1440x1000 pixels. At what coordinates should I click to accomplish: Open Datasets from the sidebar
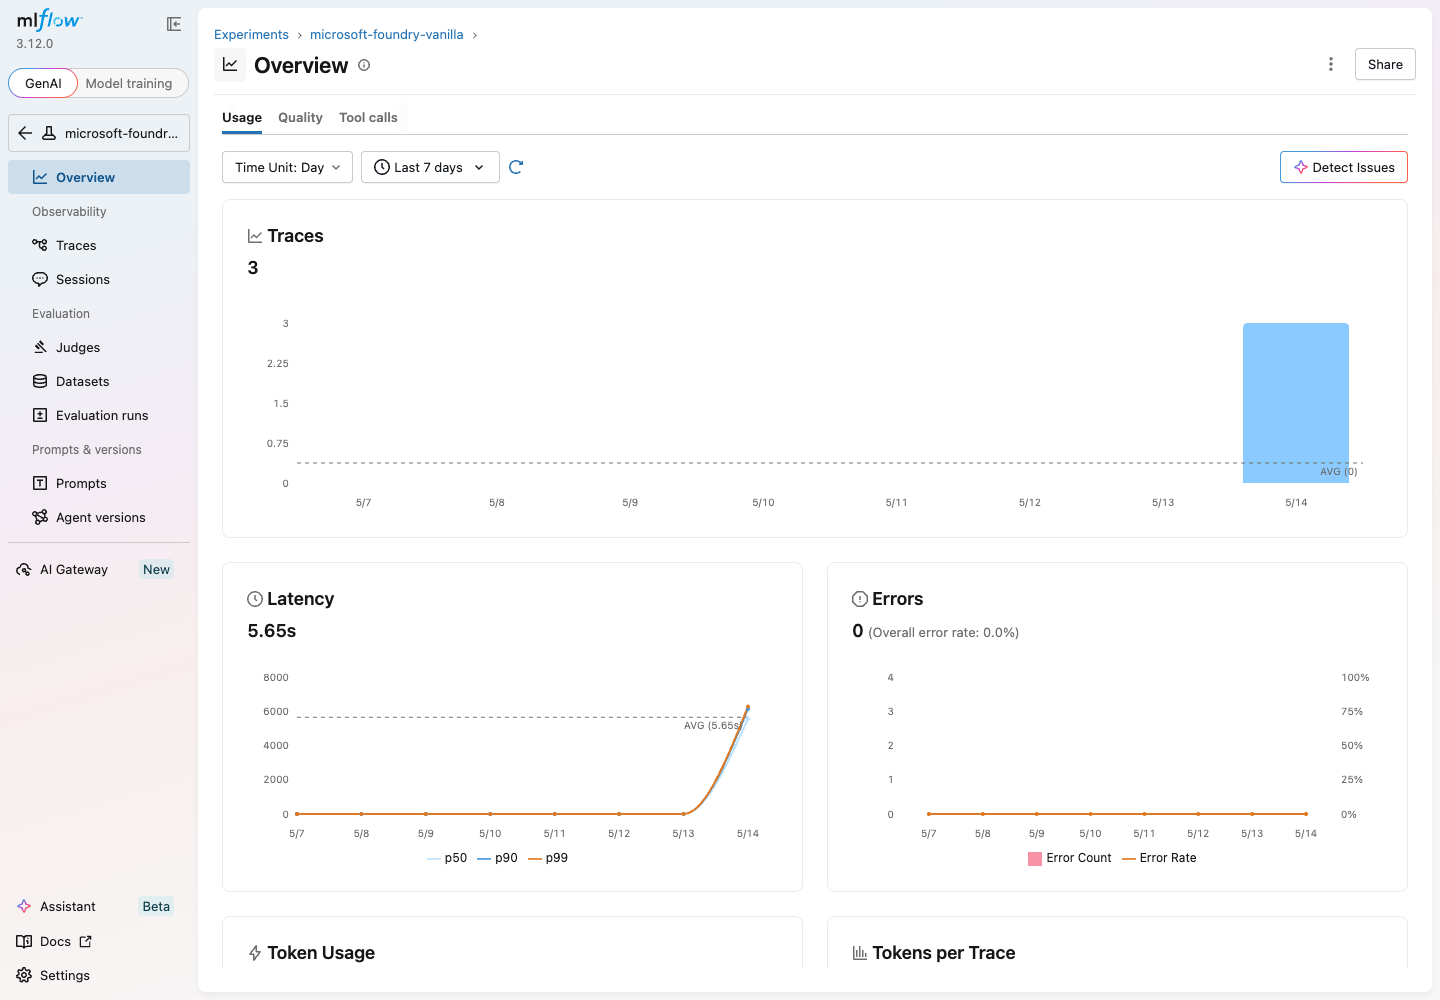tap(99, 381)
